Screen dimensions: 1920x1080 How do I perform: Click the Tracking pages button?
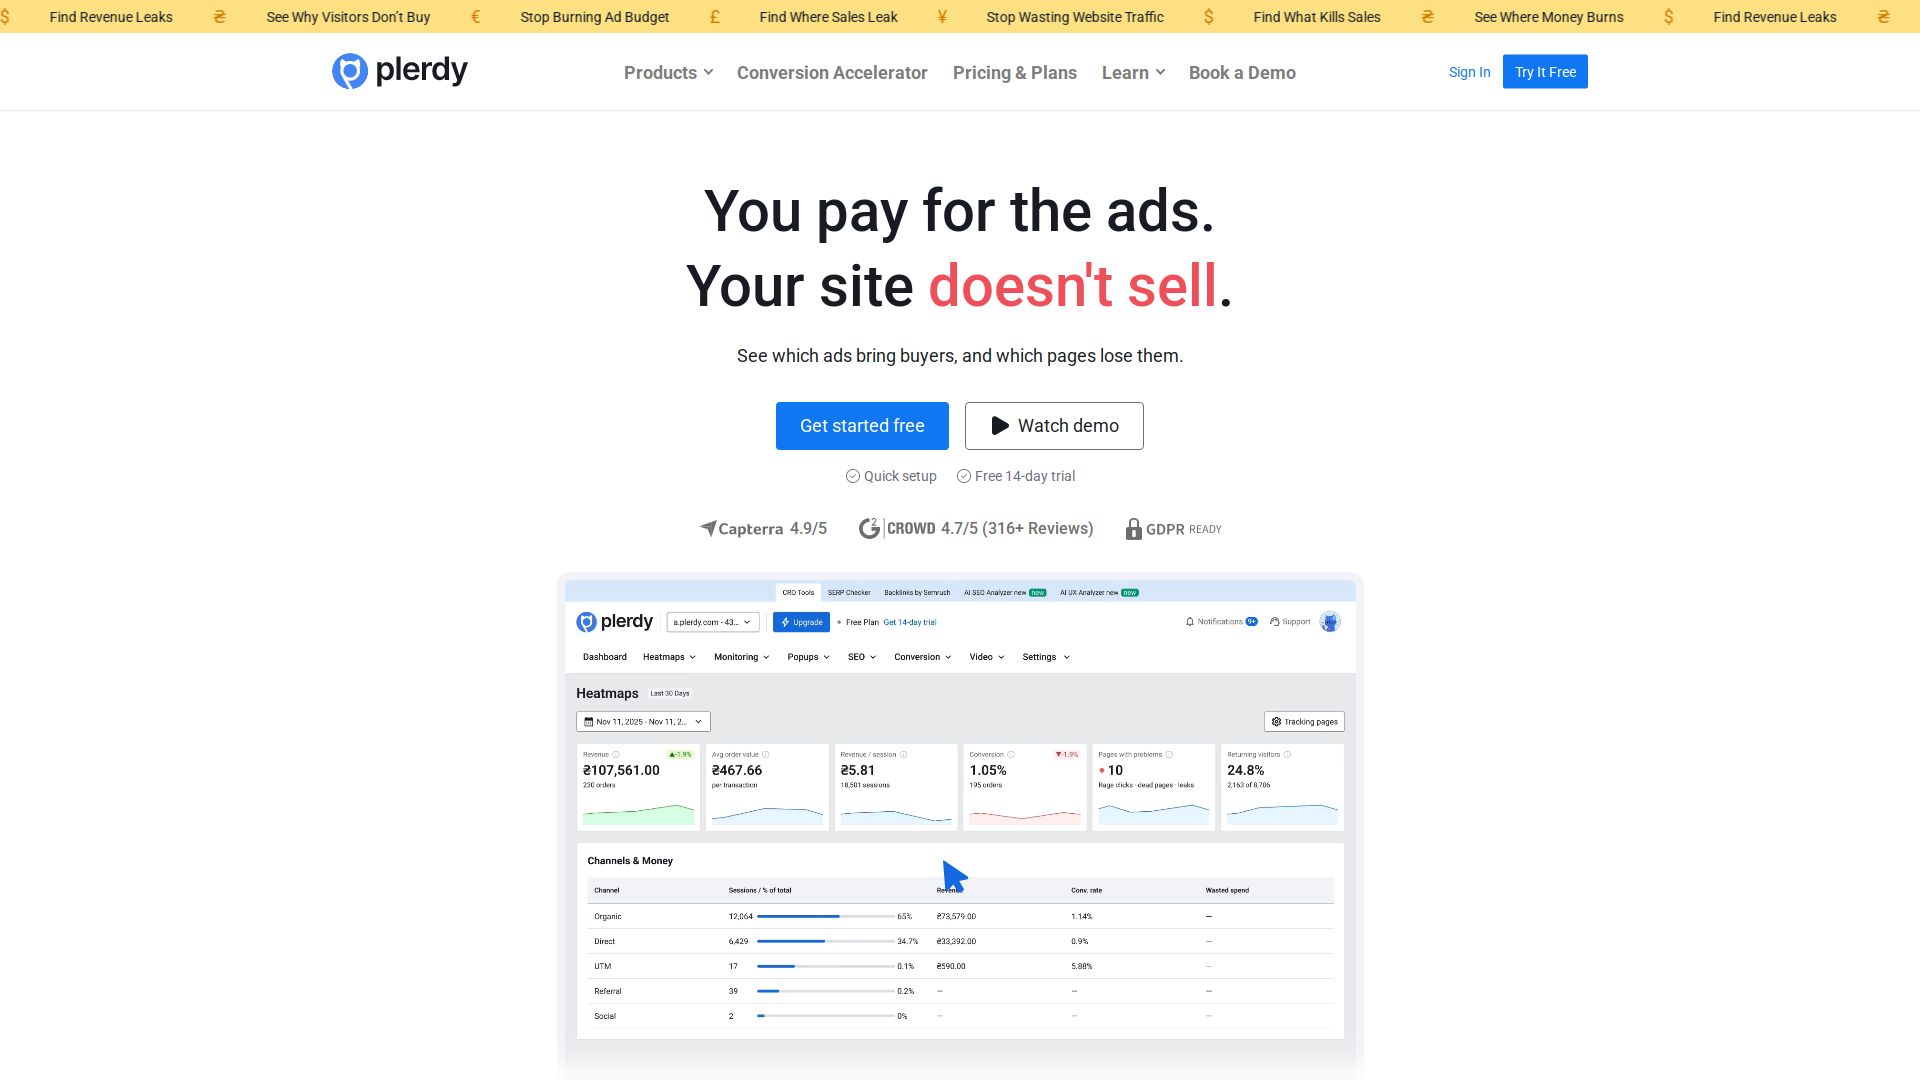(x=1304, y=722)
